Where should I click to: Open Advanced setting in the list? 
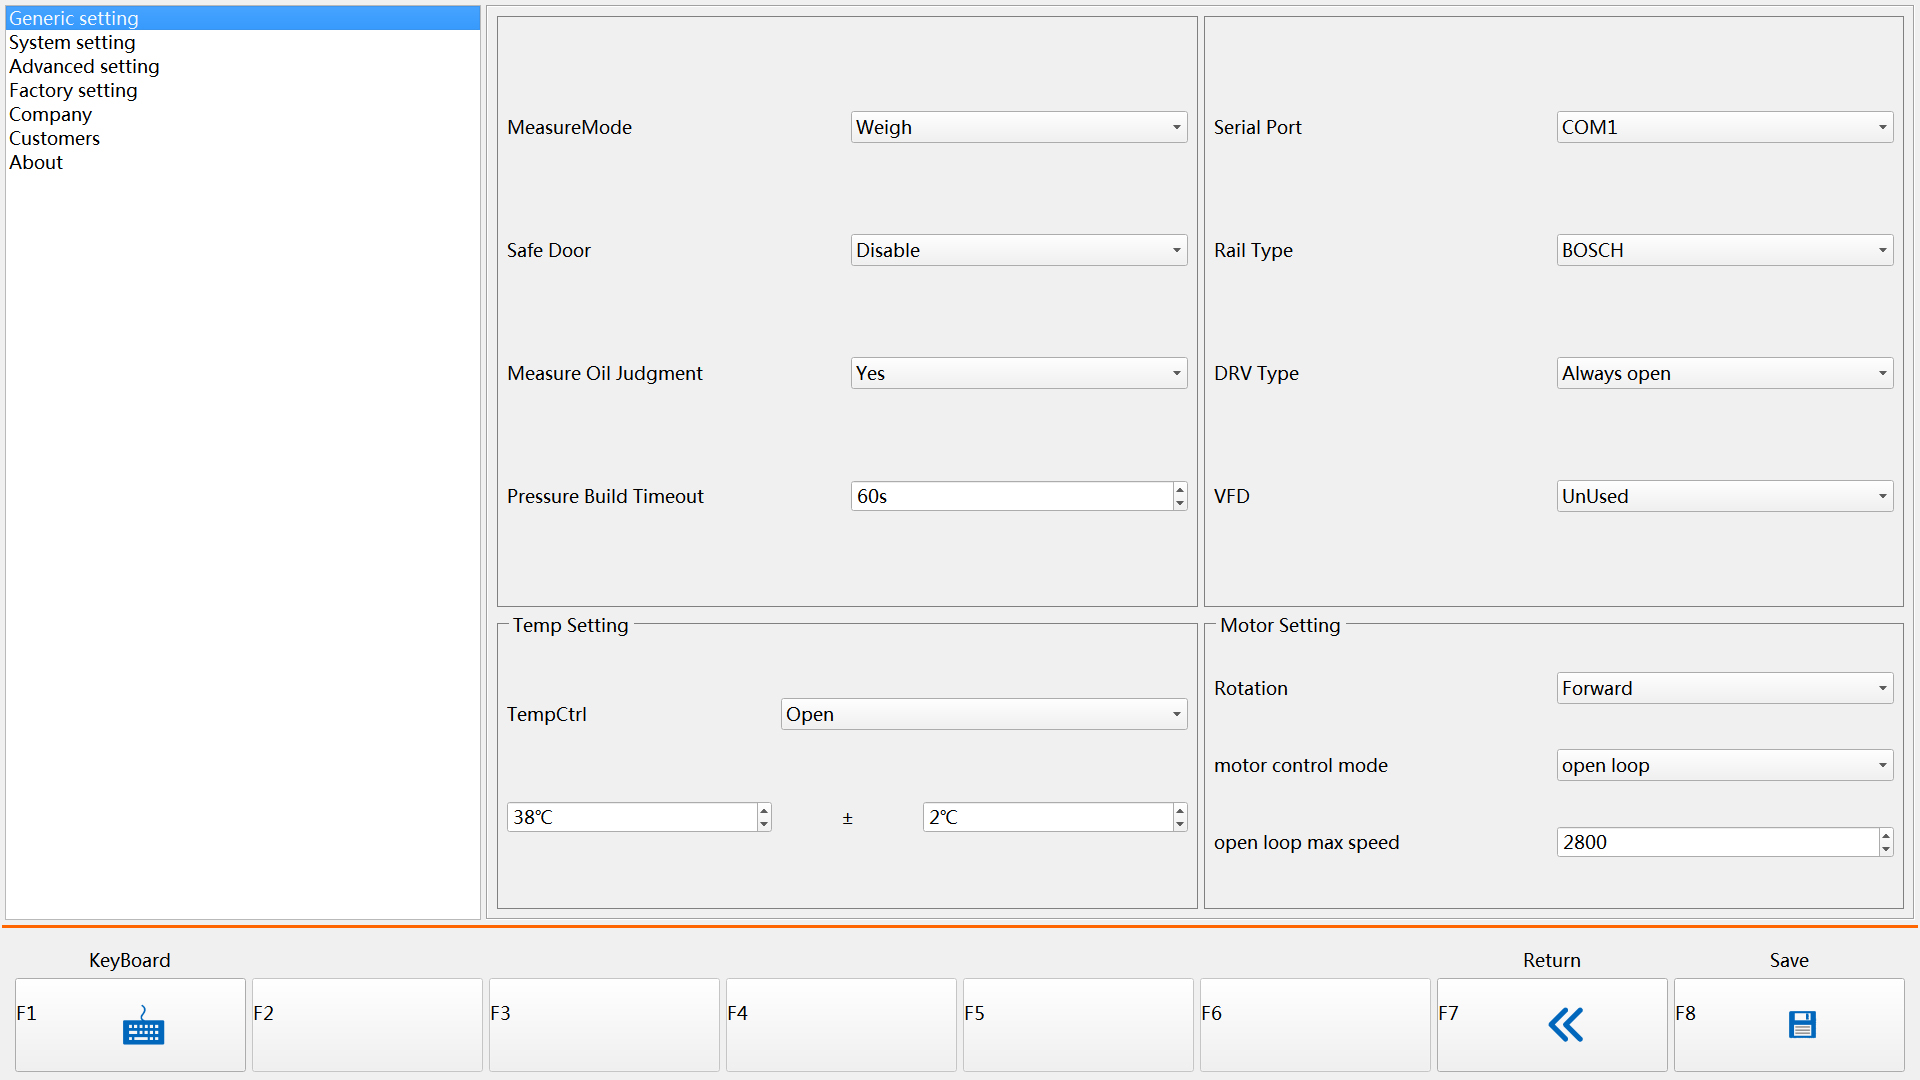click(84, 66)
